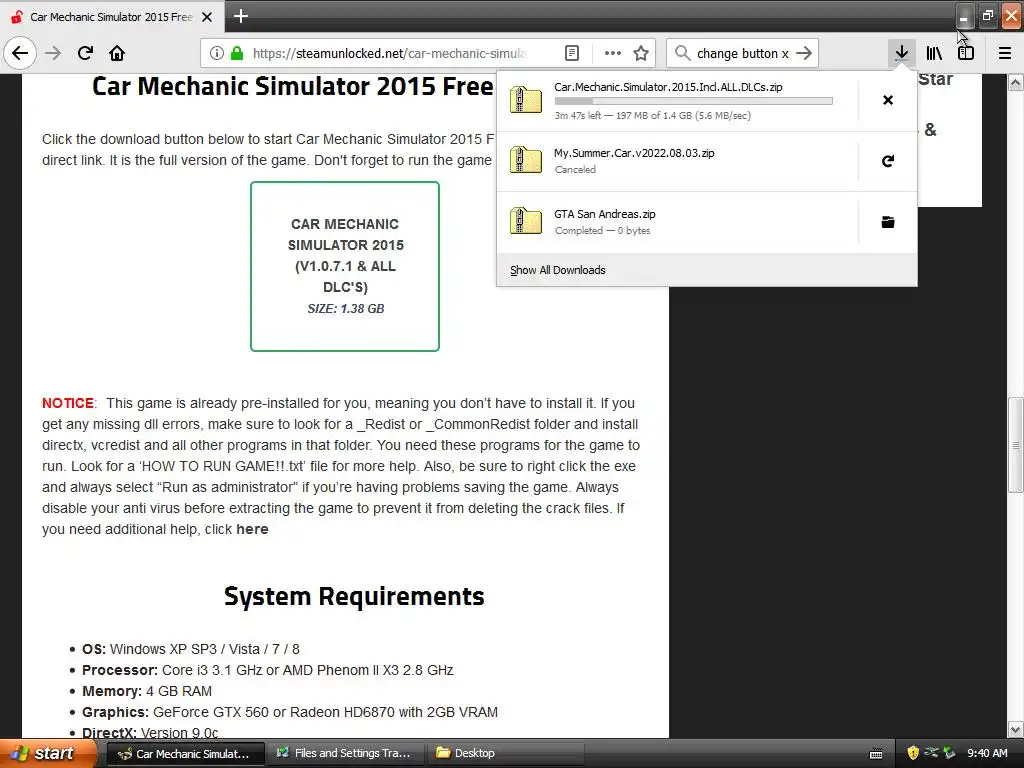The width and height of the screenshot is (1024, 768).
Task: Click the 'Completed — 0 bytes' status text
Action: coord(602,231)
